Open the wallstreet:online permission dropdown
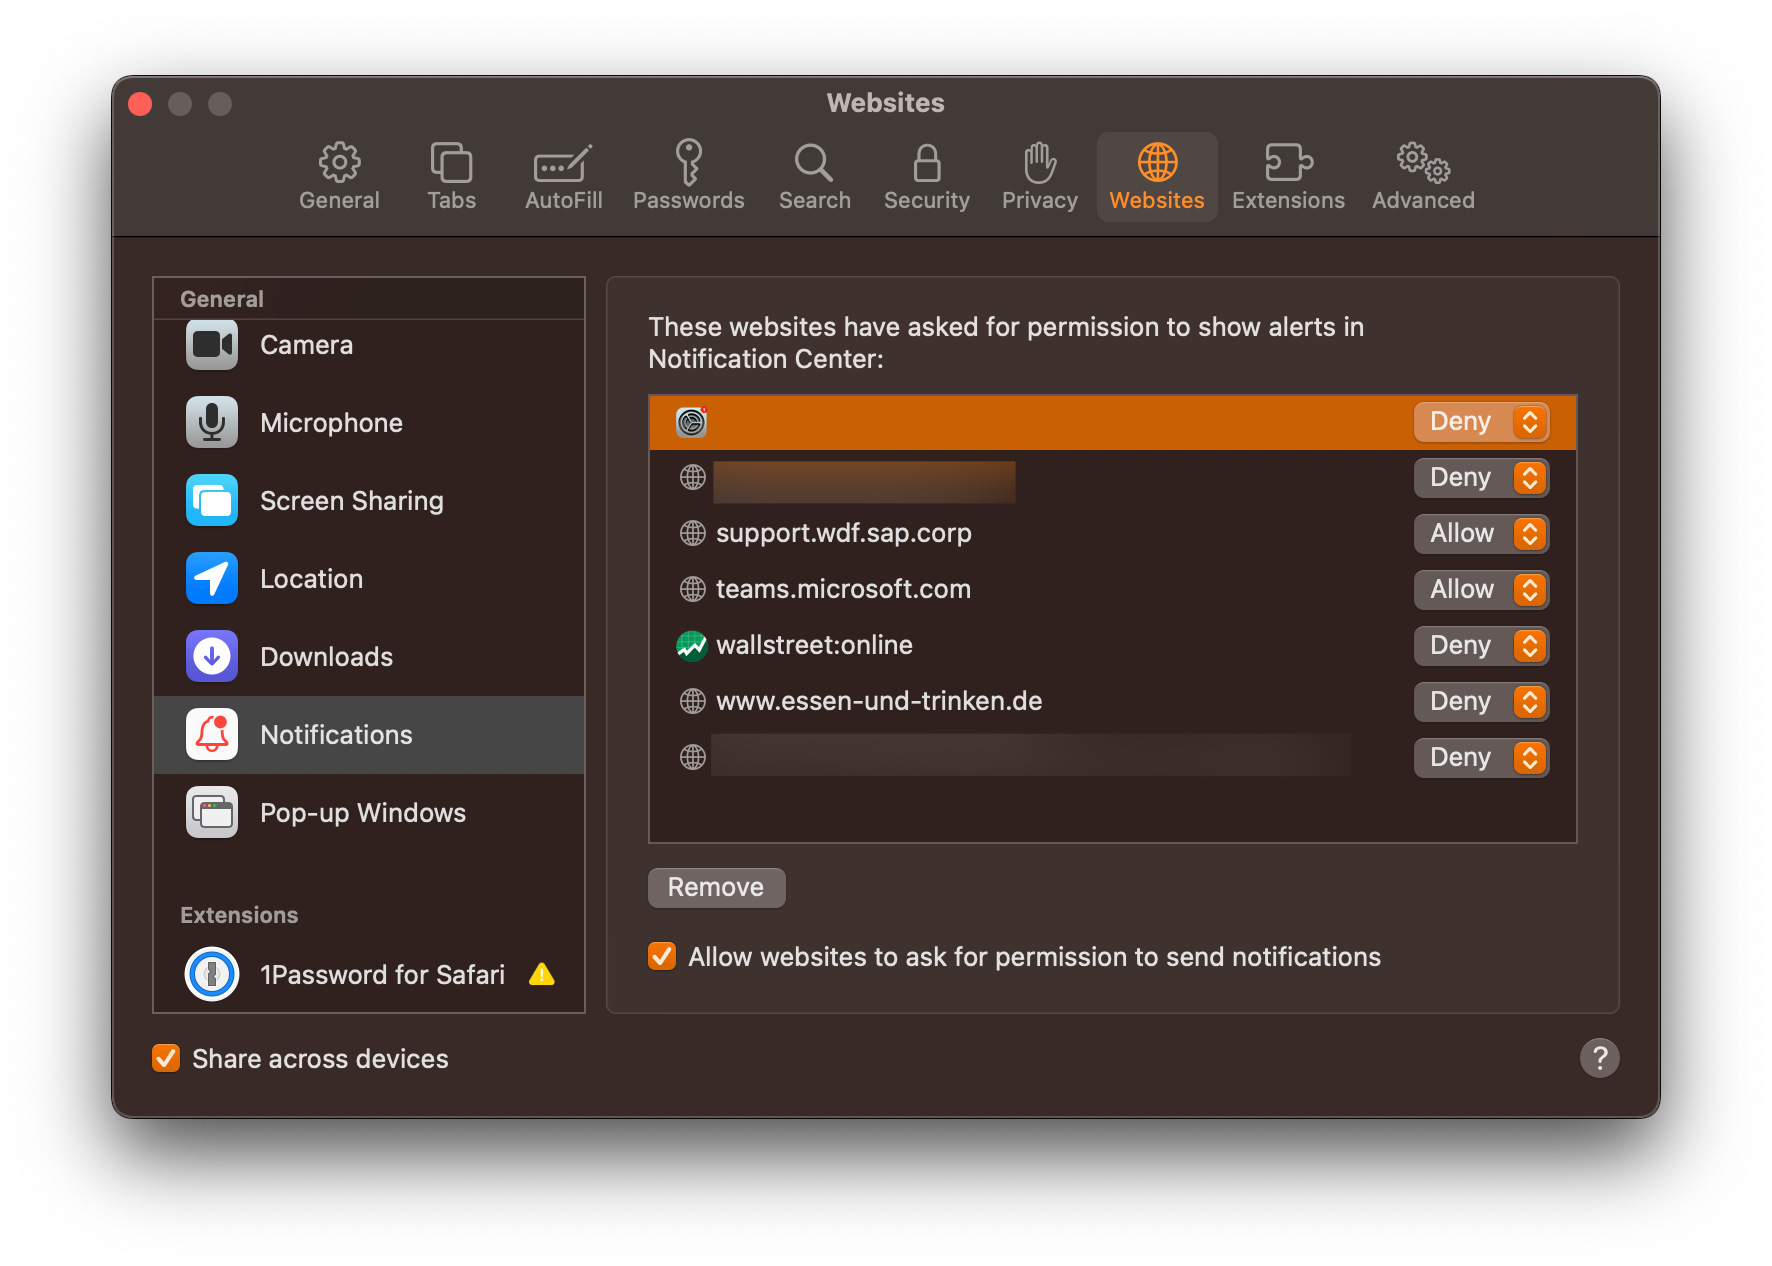Viewport: 1772px width, 1266px height. [x=1481, y=646]
